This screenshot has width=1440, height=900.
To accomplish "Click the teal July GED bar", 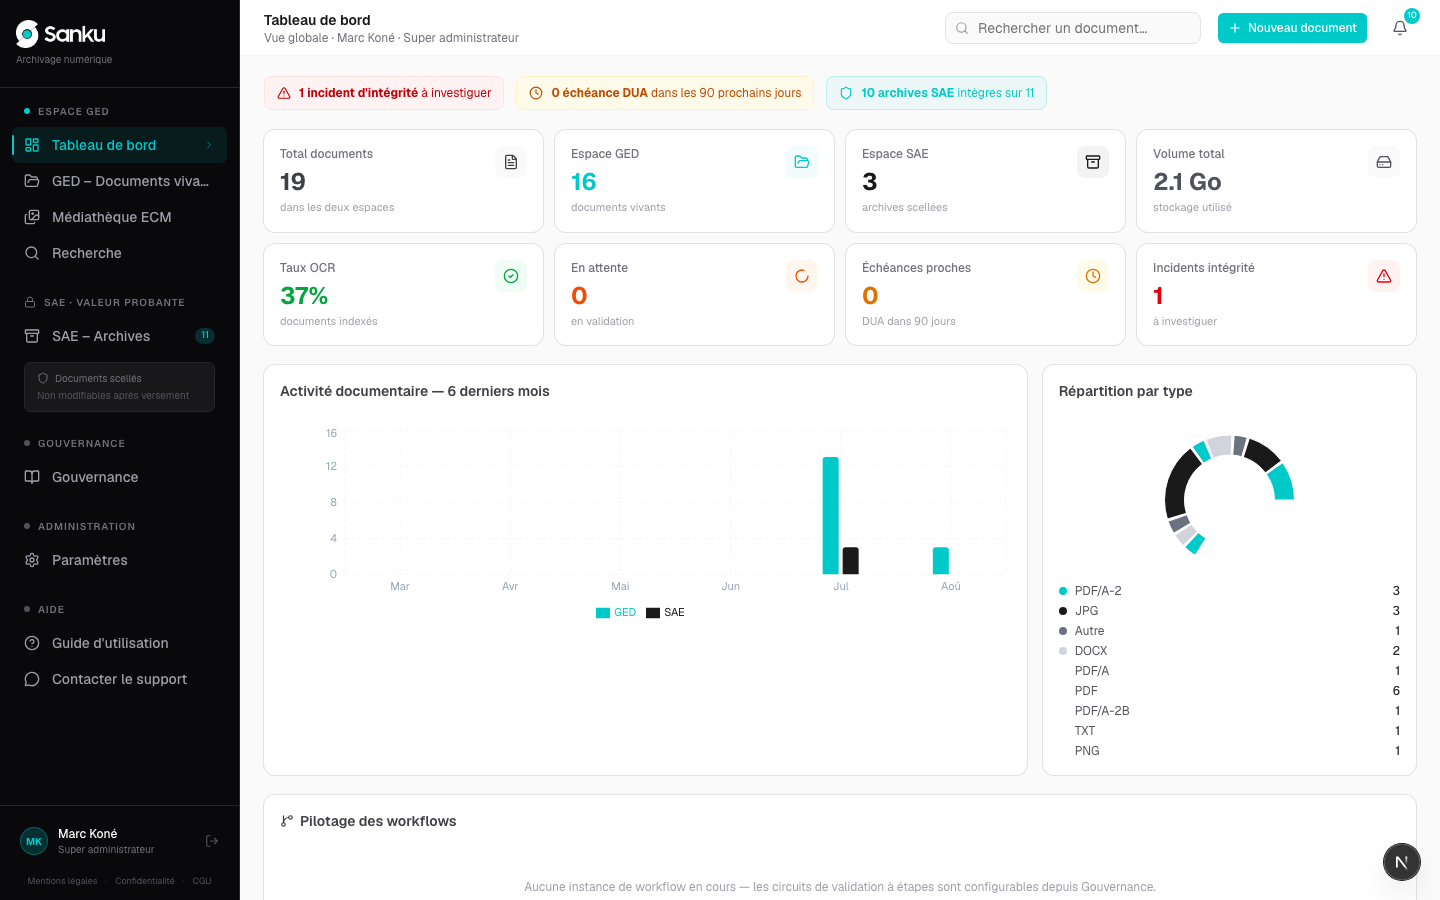I will pyautogui.click(x=831, y=515).
